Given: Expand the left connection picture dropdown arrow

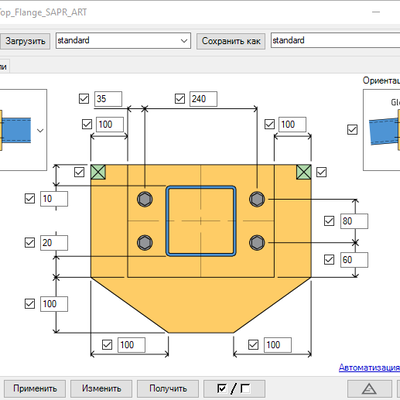Looking at the screenshot, I should click(x=40, y=130).
